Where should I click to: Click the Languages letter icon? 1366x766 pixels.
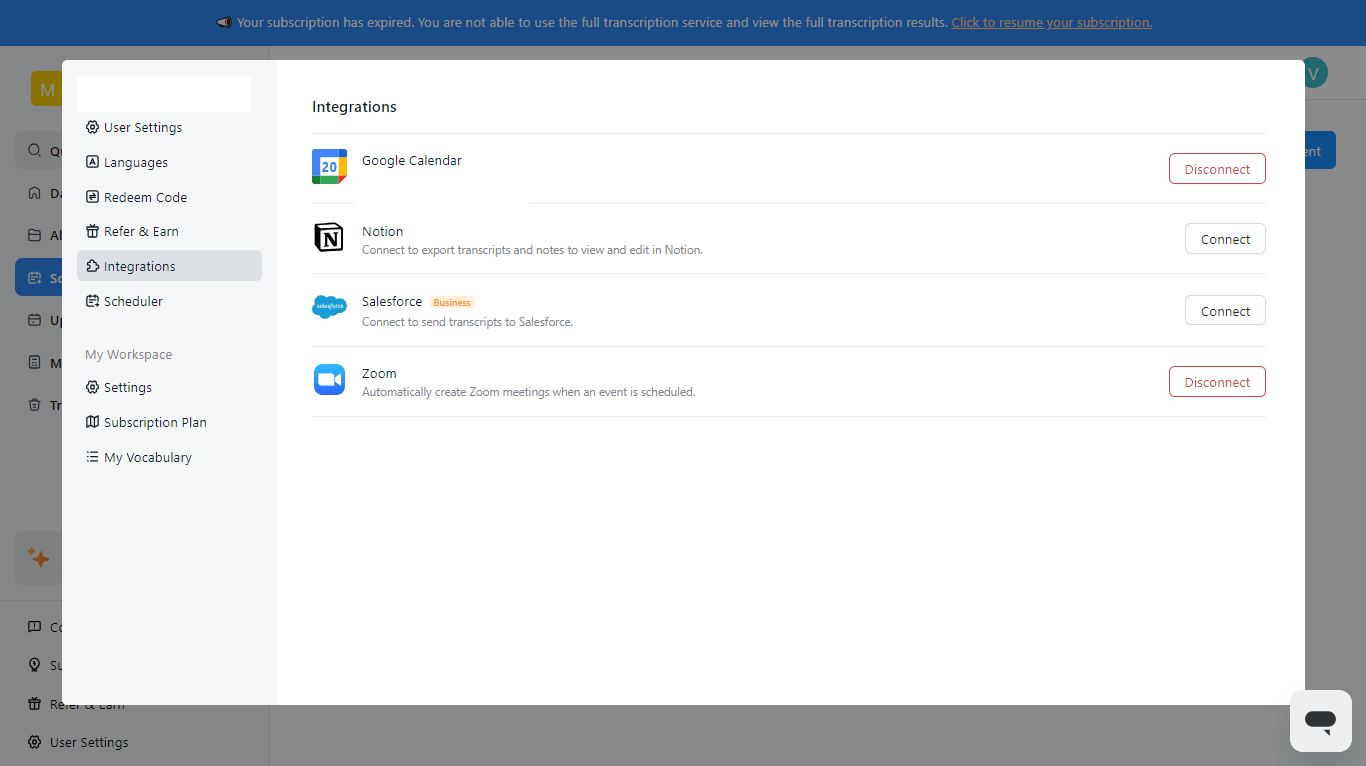[92, 162]
